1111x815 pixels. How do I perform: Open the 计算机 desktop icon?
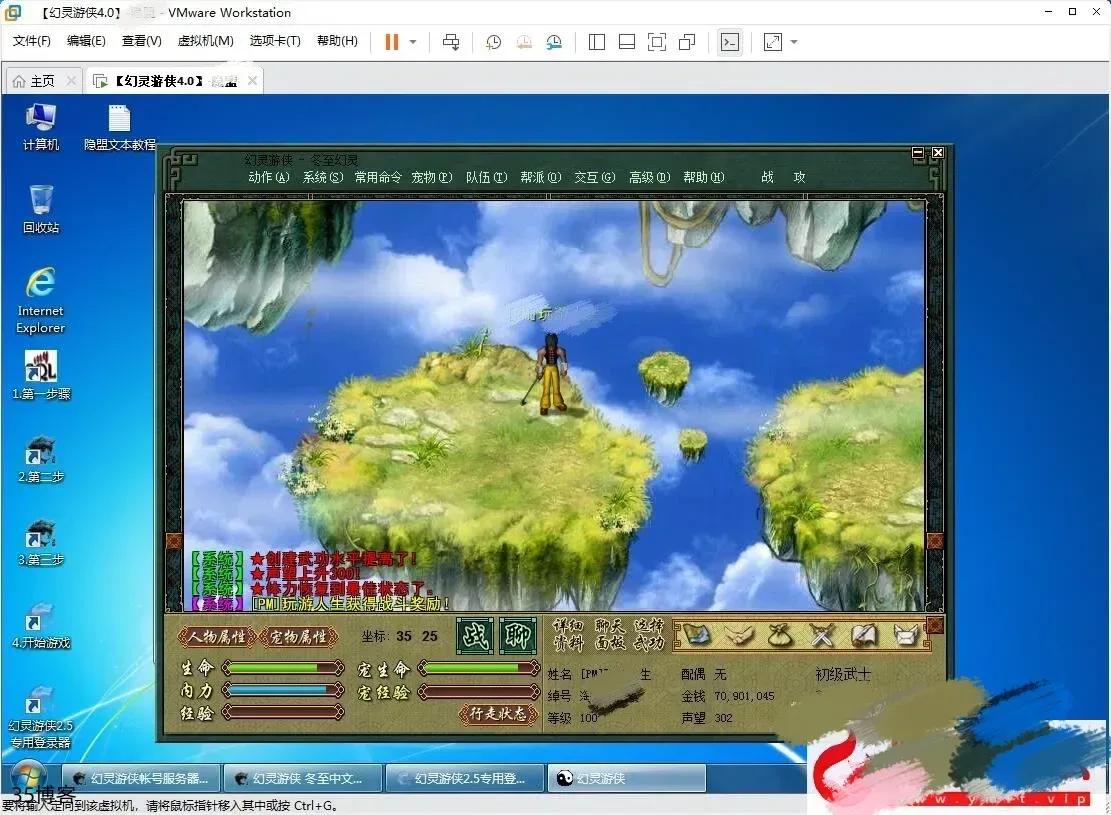[40, 127]
